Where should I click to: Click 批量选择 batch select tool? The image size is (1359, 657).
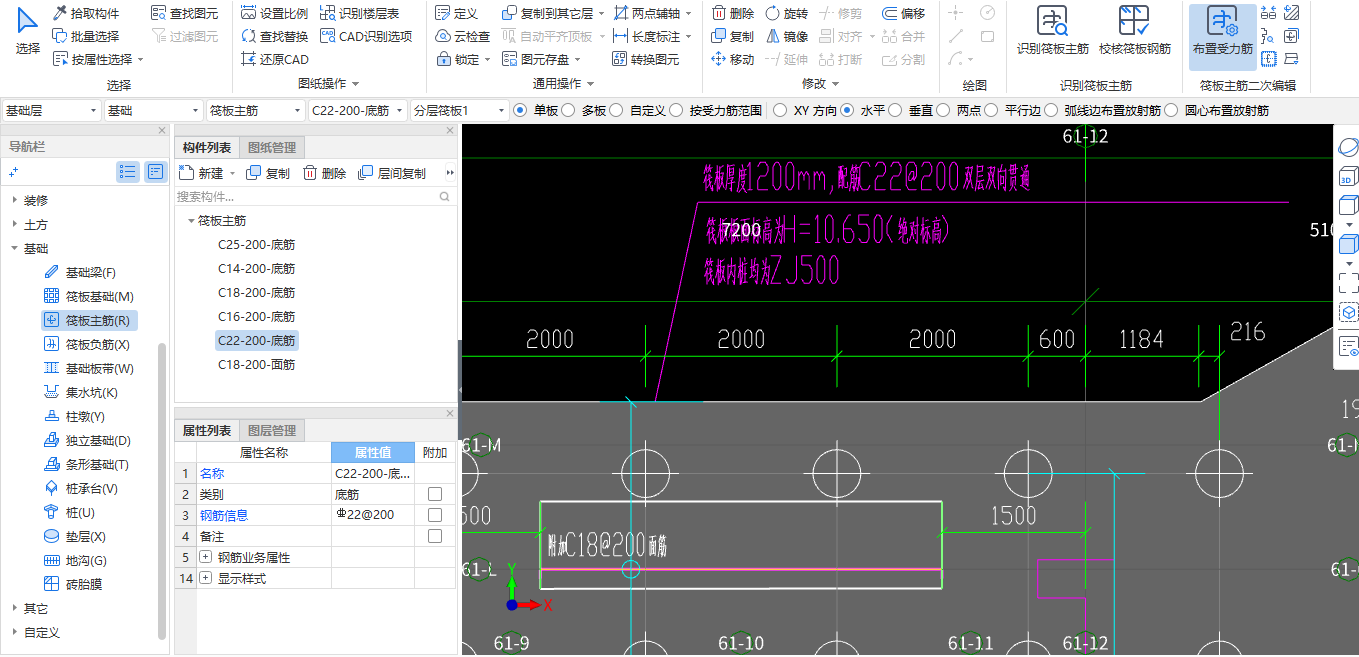pyautogui.click(x=86, y=36)
